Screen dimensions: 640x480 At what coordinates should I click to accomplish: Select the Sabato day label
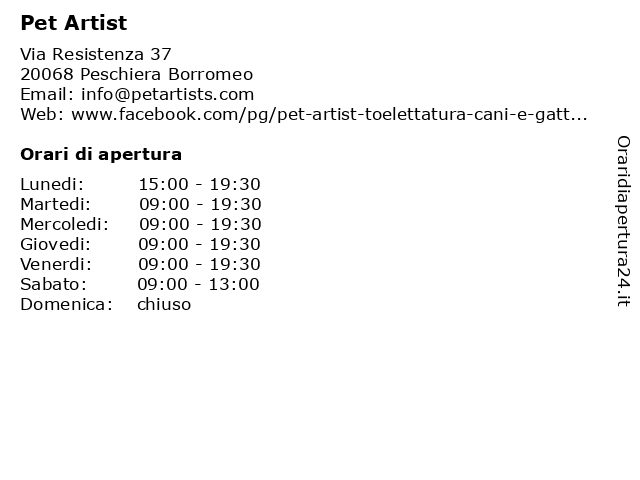(x=53, y=284)
